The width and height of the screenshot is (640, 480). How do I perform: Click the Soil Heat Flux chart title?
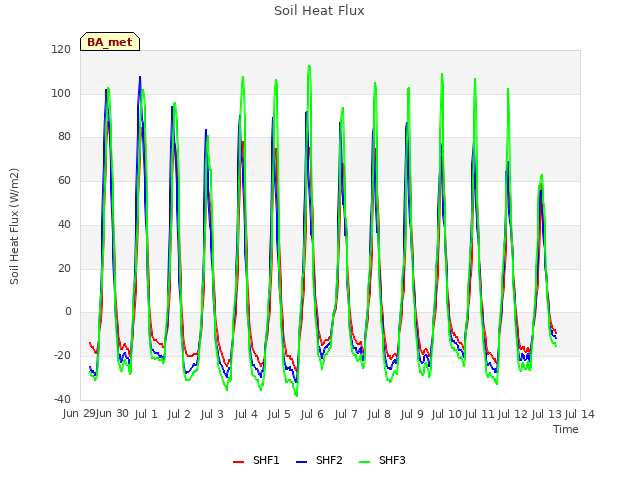click(319, 11)
